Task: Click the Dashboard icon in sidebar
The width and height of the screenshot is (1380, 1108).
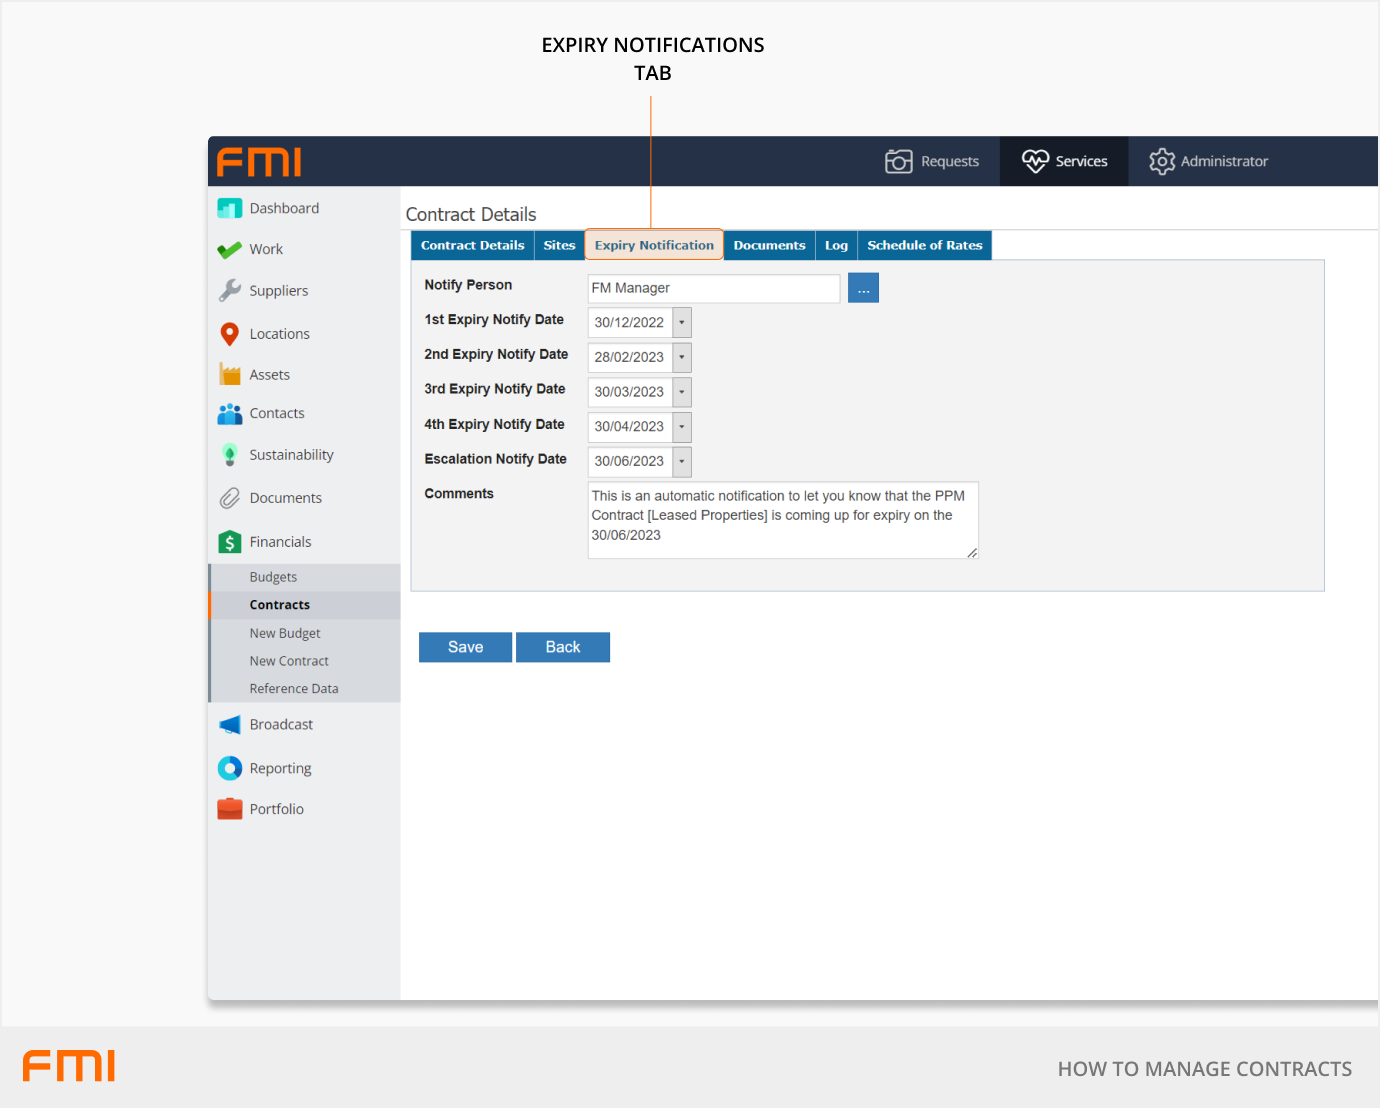Action: (x=230, y=208)
